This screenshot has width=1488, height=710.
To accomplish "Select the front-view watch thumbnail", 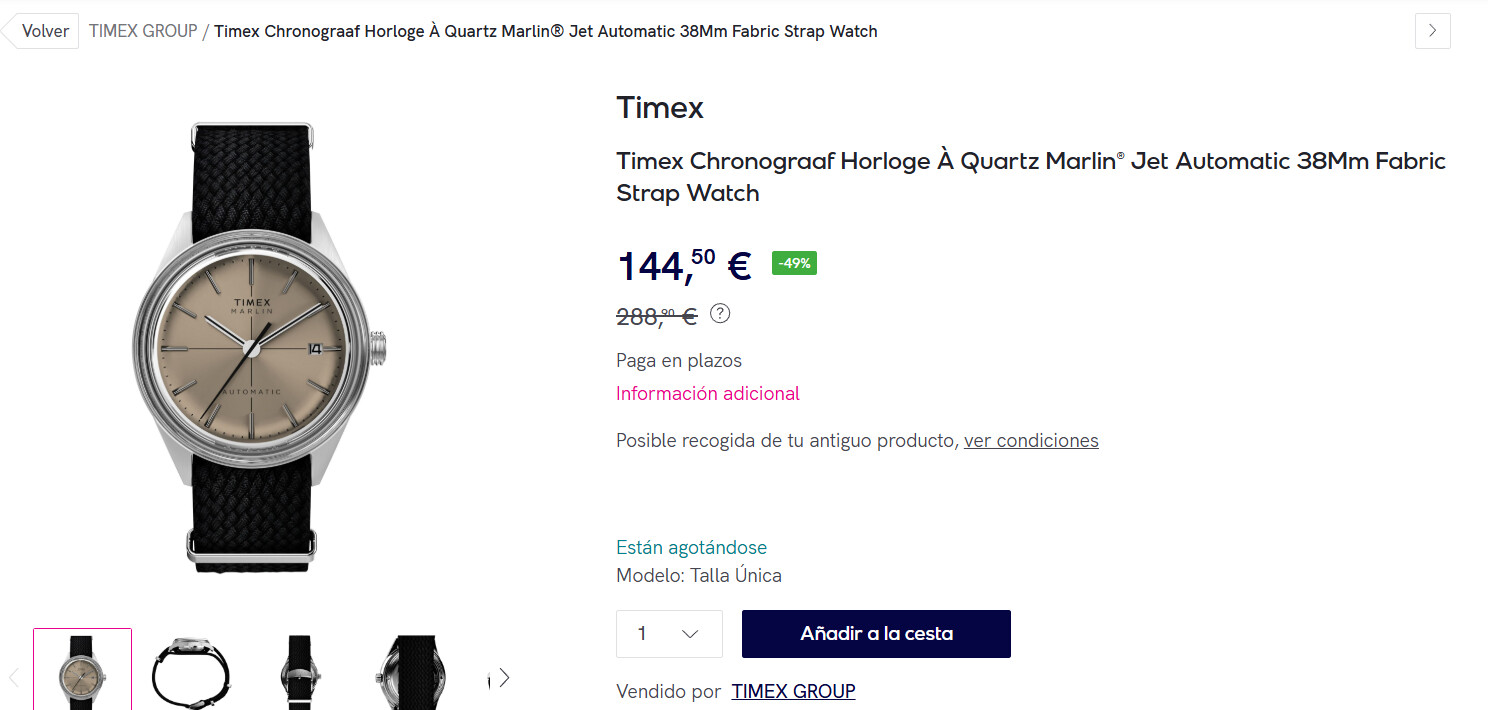I will (x=82, y=669).
